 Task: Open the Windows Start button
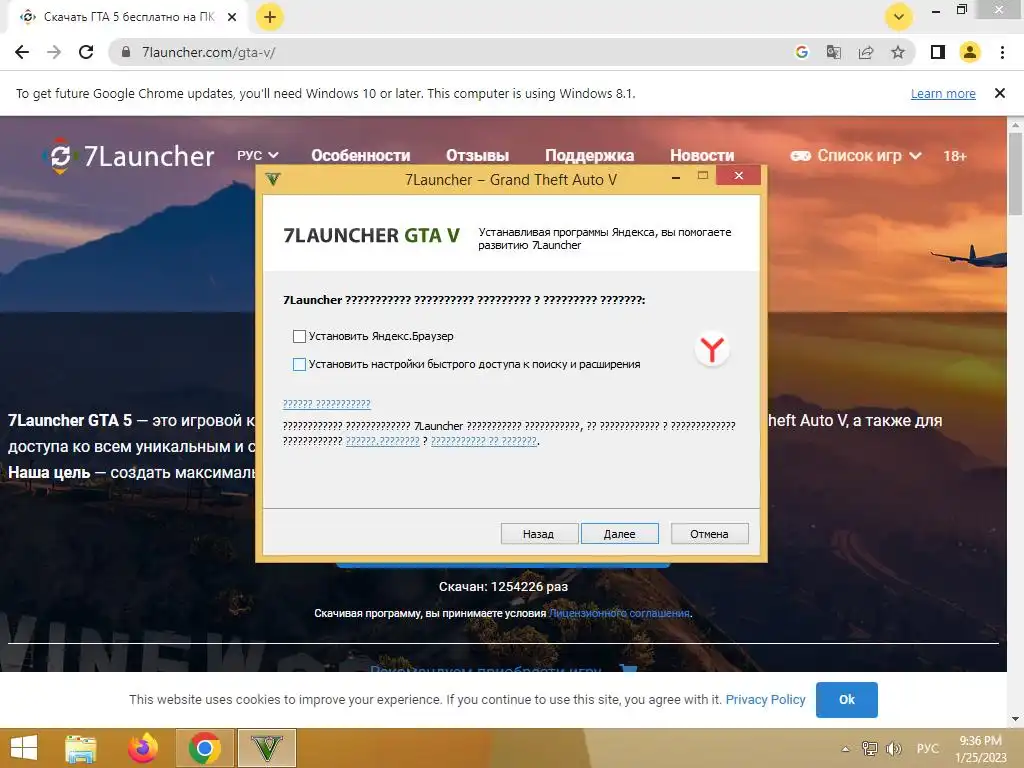coord(24,748)
